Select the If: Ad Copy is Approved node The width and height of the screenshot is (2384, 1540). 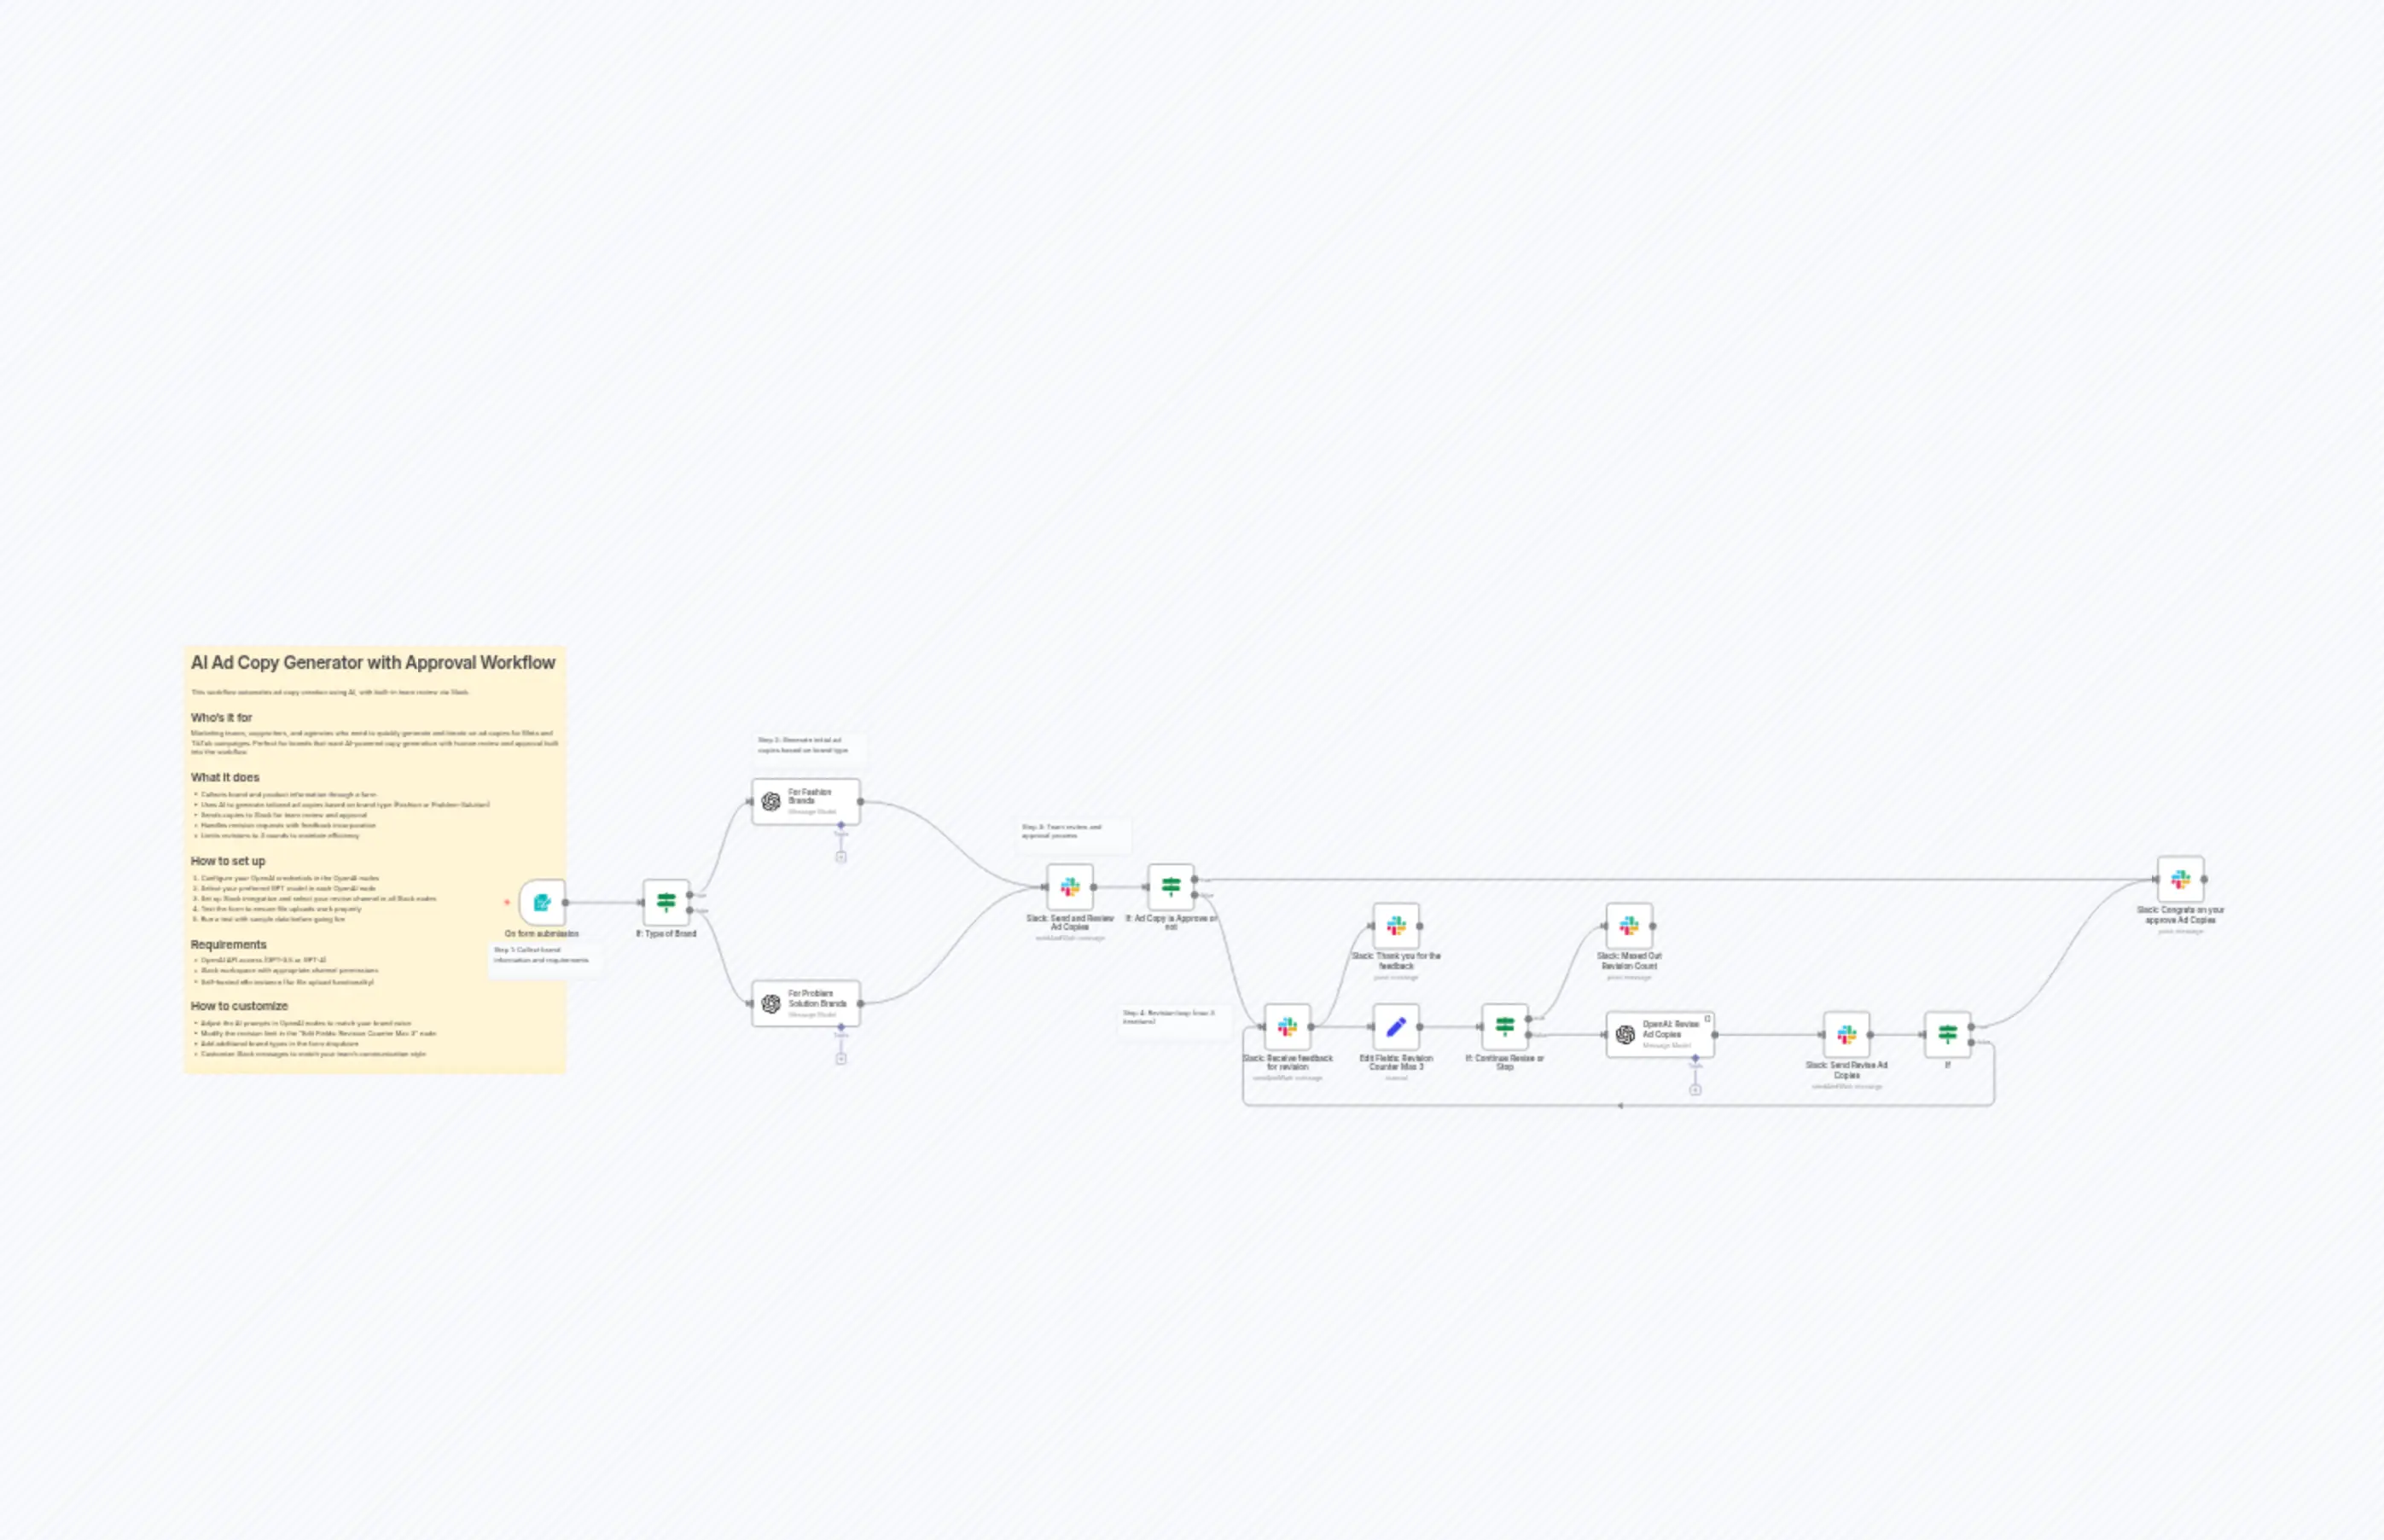click(1171, 885)
